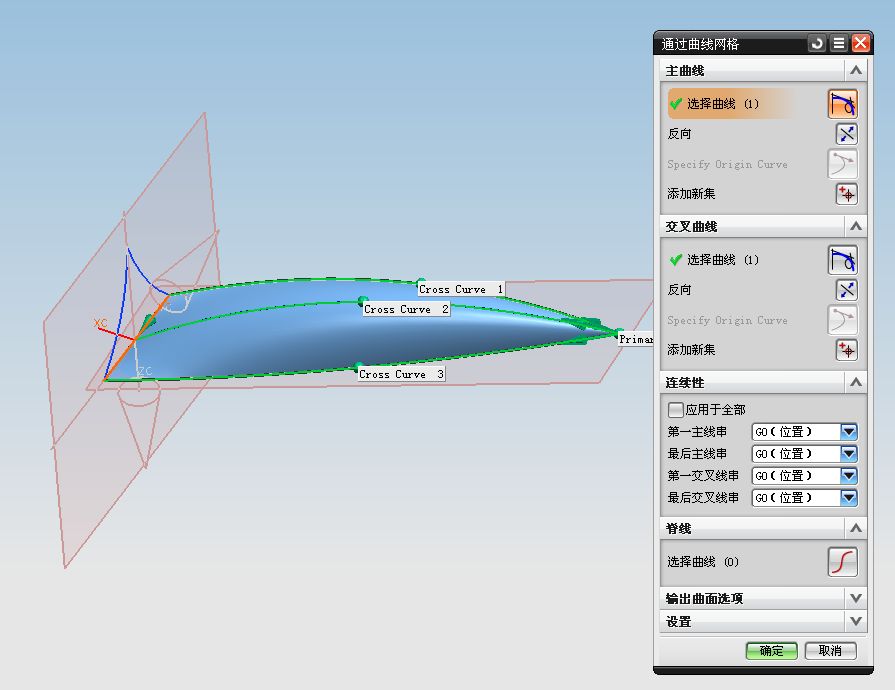Expand the 设置 section
The image size is (895, 690).
pos(856,621)
